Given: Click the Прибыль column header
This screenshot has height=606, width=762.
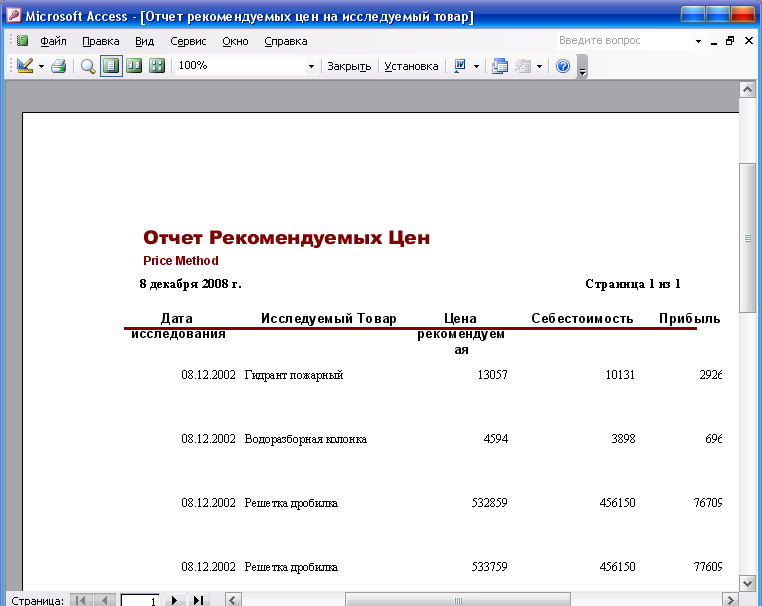Looking at the screenshot, I should 690,318.
